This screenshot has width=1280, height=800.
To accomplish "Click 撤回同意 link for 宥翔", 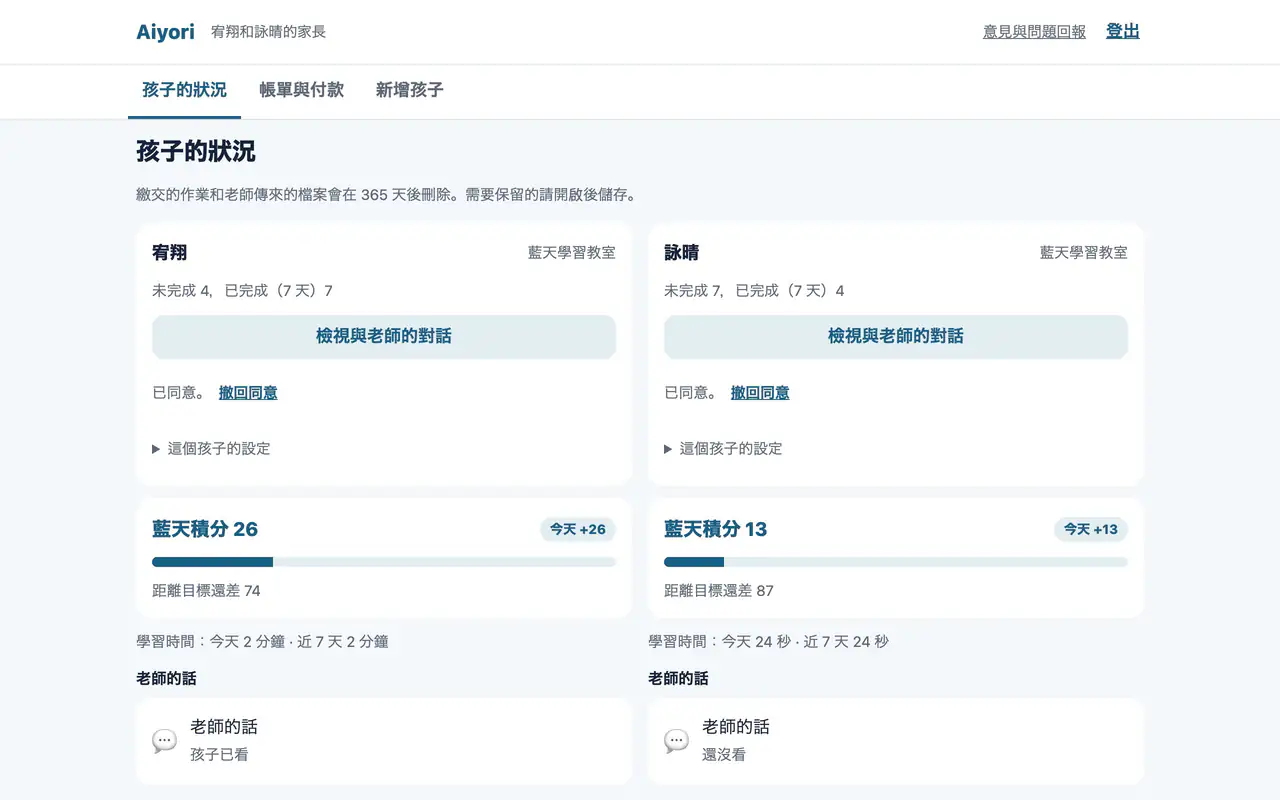I will 248,393.
